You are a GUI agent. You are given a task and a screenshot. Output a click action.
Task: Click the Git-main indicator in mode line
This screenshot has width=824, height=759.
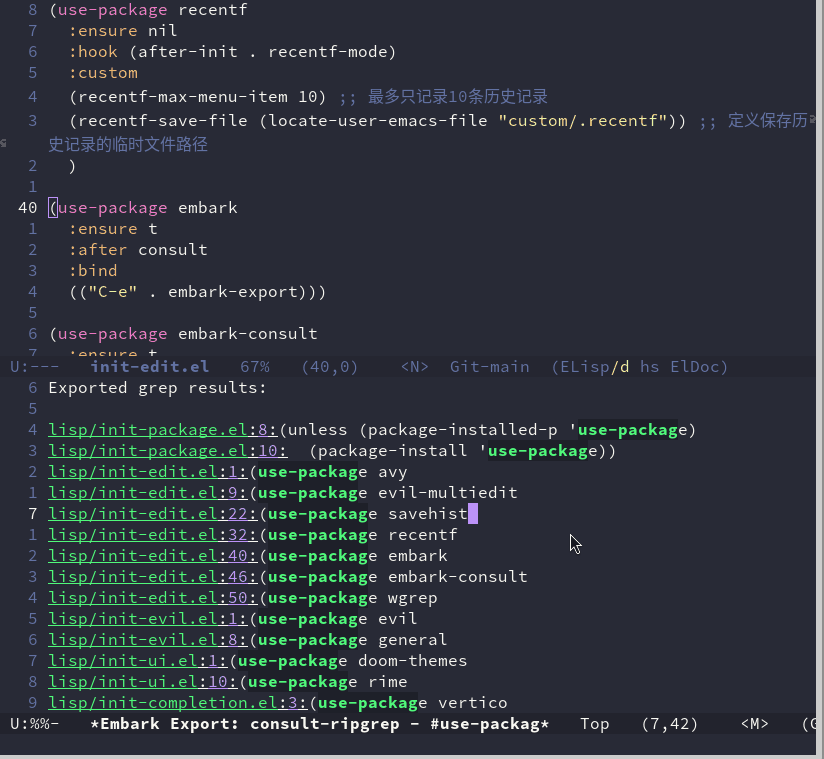point(490,367)
